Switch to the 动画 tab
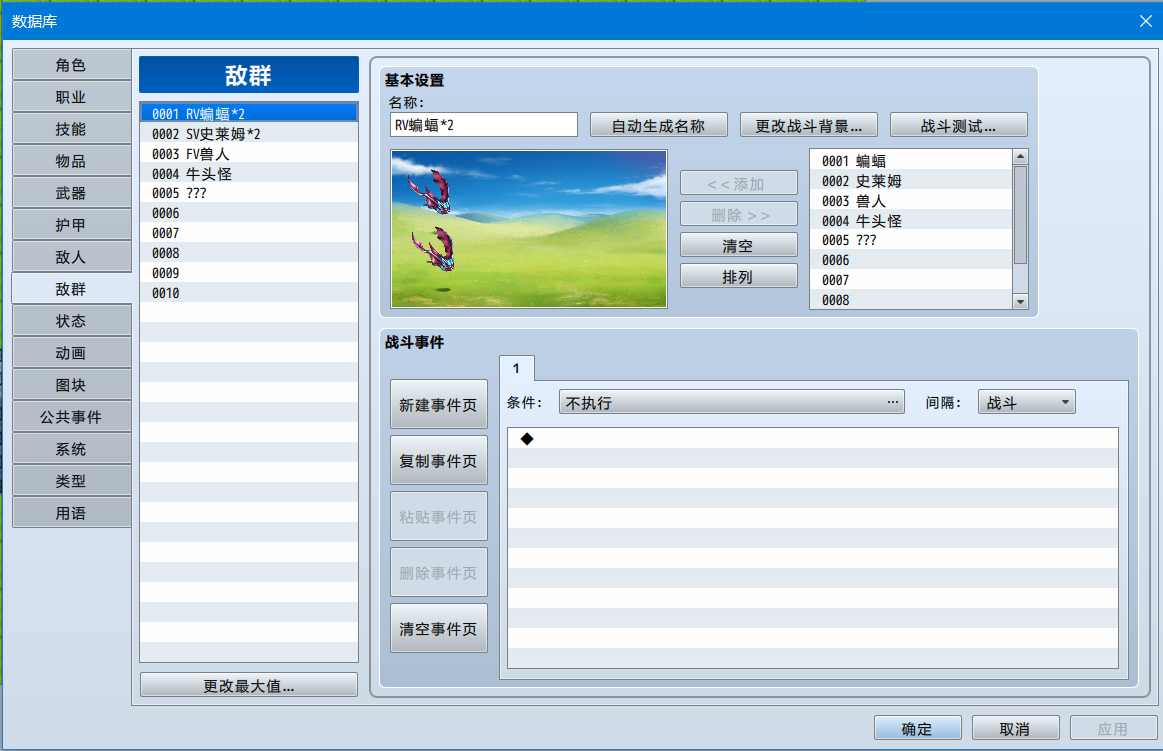 [x=71, y=353]
